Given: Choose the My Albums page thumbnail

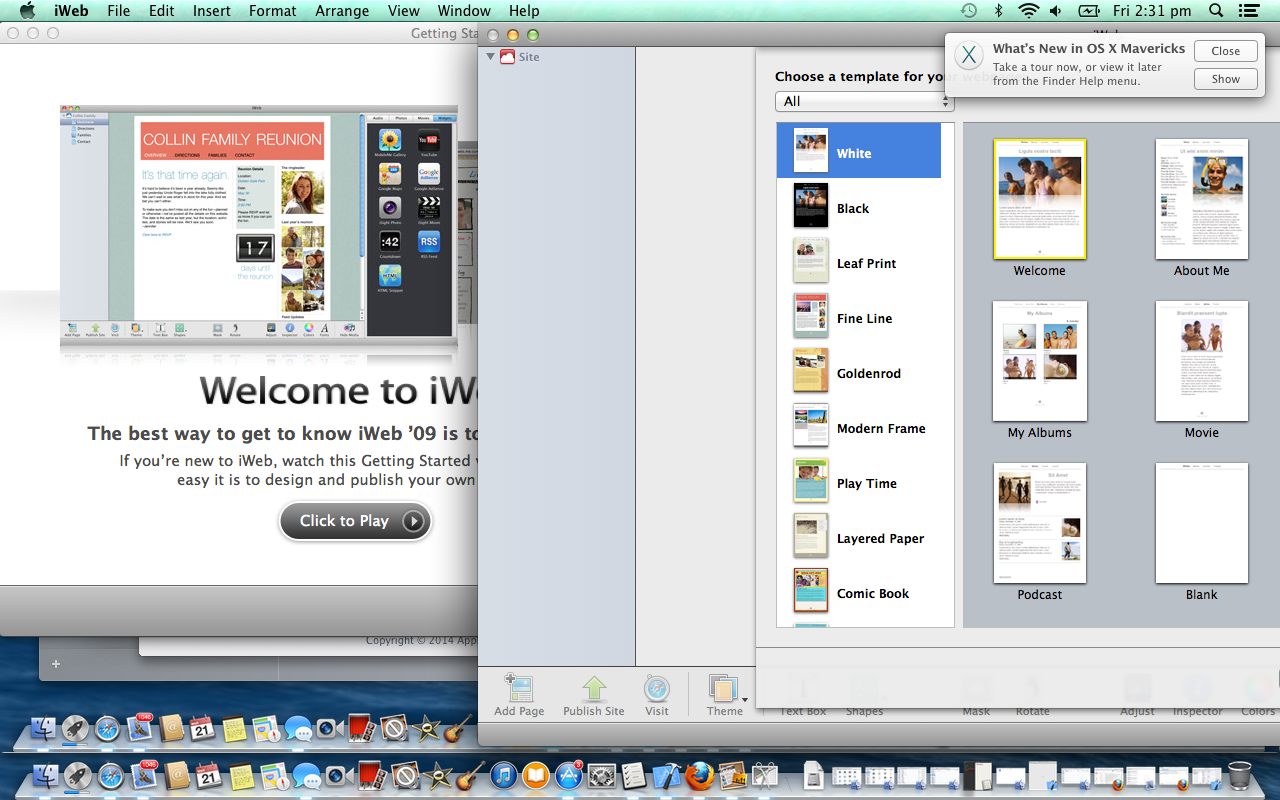Looking at the screenshot, I should [x=1039, y=361].
